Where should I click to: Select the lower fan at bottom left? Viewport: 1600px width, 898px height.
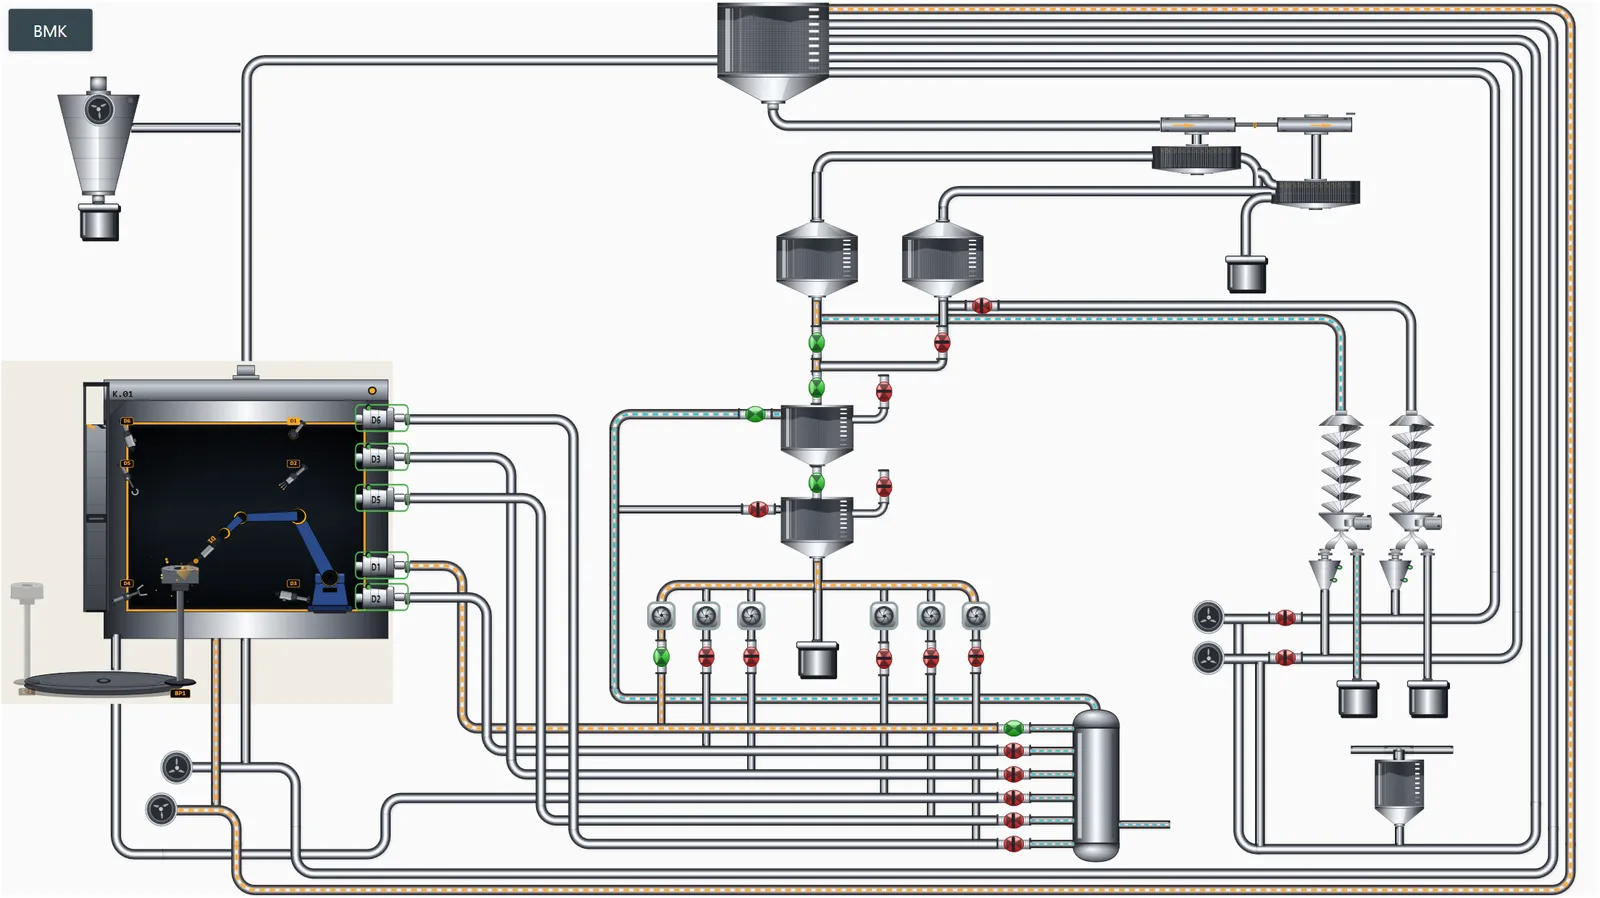[x=161, y=809]
